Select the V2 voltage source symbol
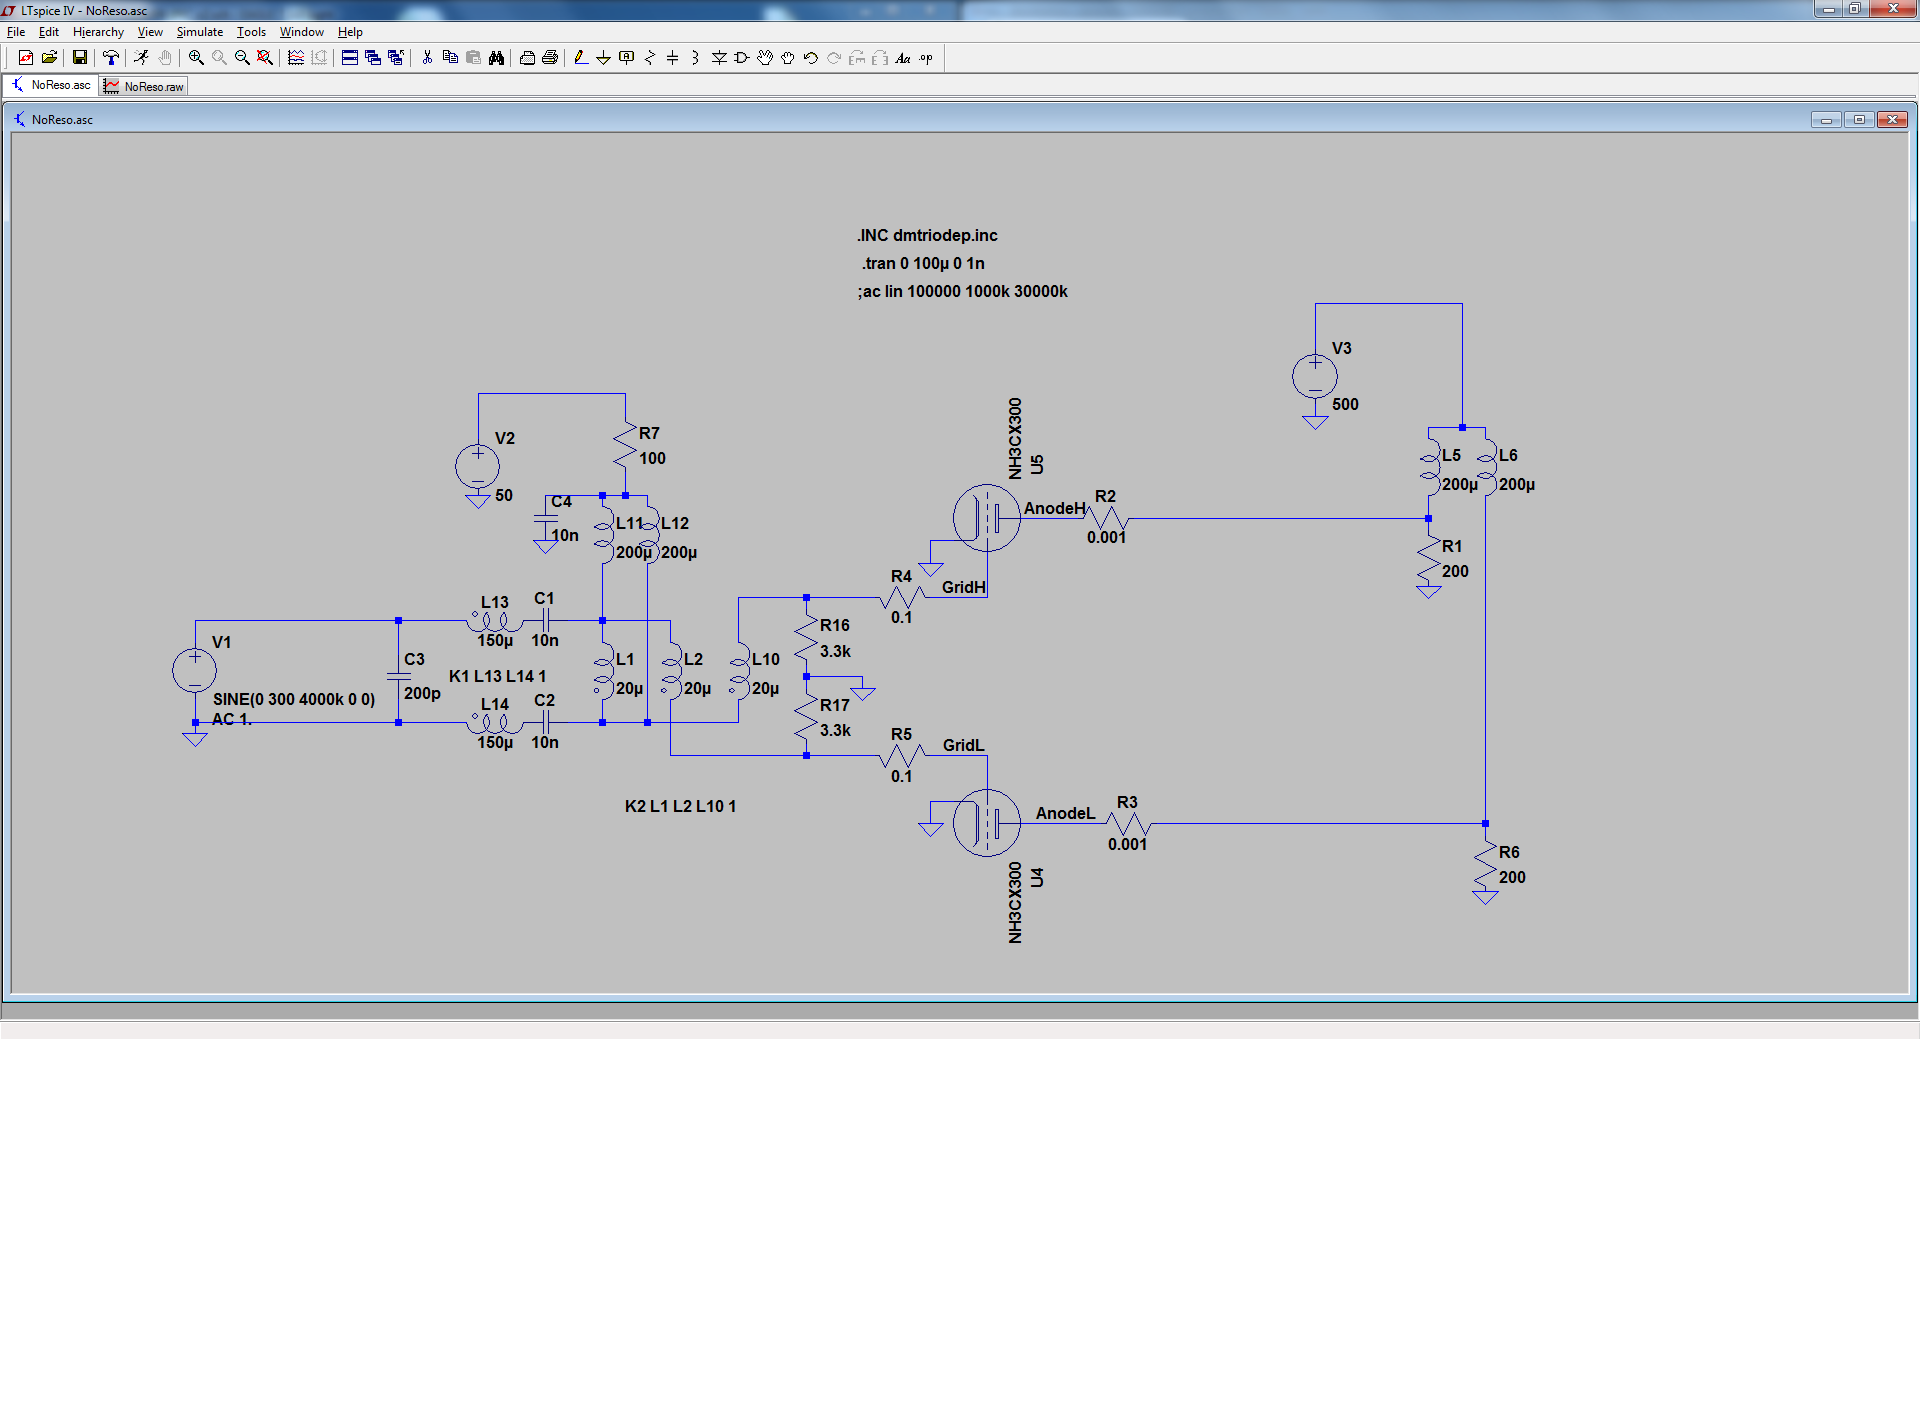The image size is (1920, 1428). [x=478, y=466]
